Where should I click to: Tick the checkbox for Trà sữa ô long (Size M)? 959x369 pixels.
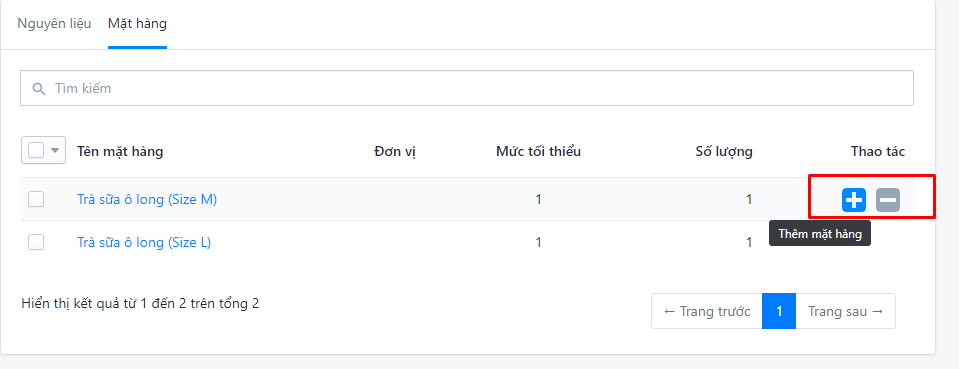coord(36,199)
